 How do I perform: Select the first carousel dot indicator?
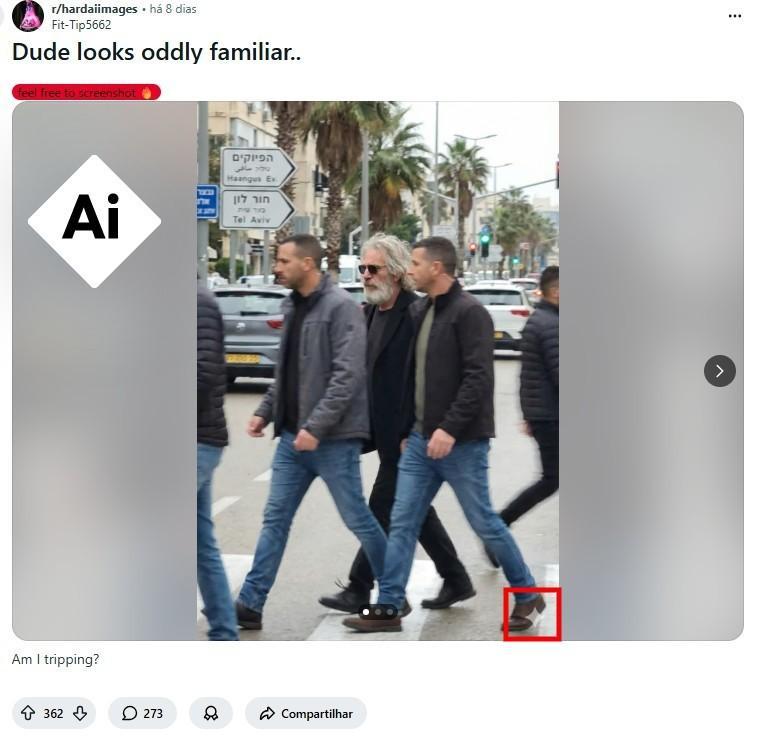(366, 612)
